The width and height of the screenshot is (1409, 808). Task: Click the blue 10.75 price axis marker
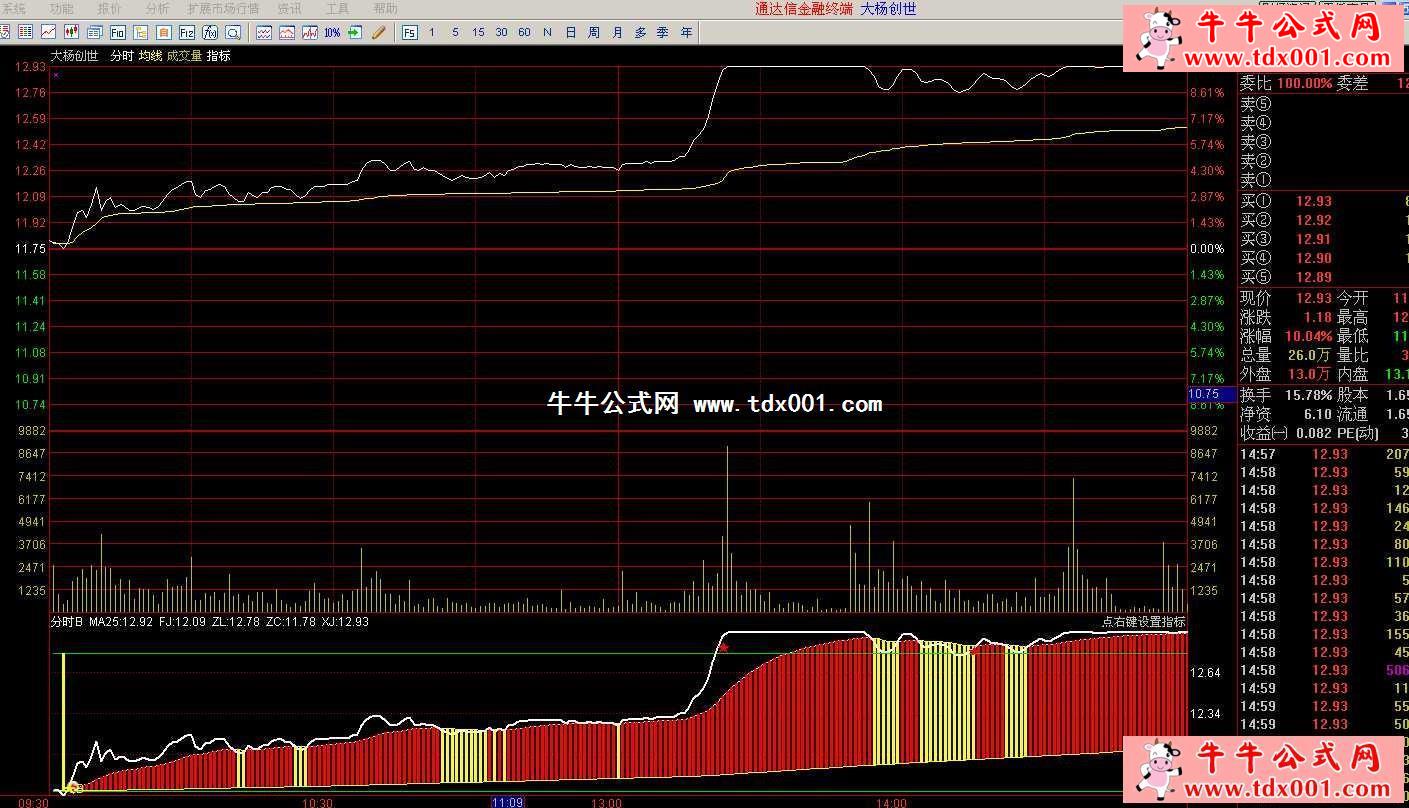[x=1211, y=395]
